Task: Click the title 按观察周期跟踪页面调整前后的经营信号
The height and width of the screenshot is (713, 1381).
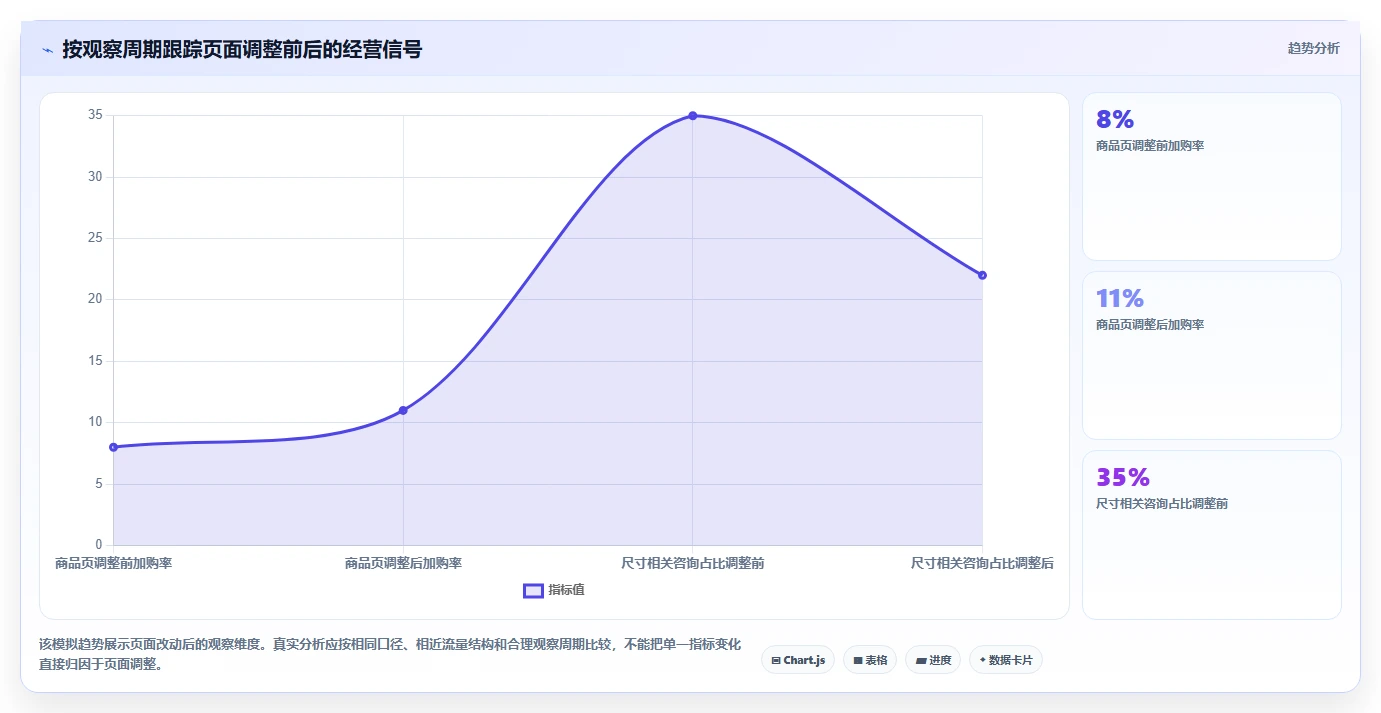Action: click(242, 49)
